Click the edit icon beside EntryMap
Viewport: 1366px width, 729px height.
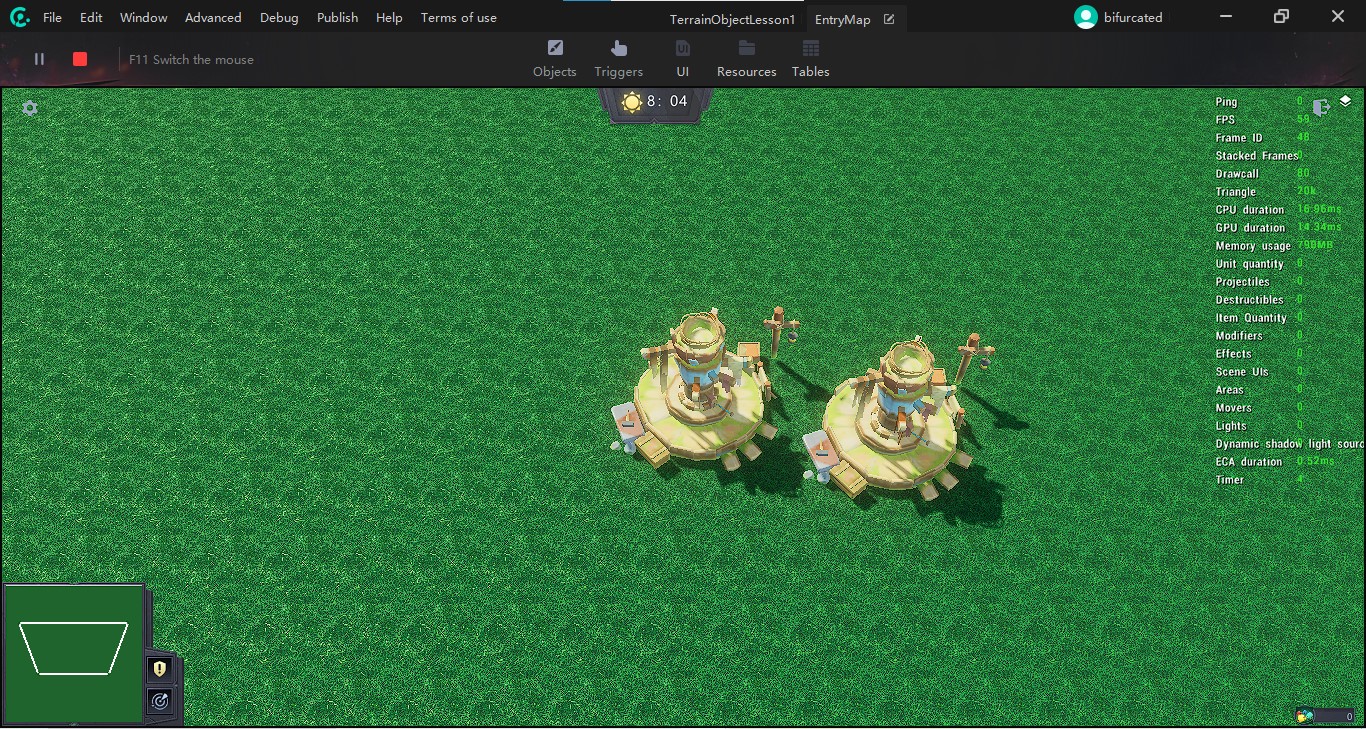pyautogui.click(x=889, y=19)
